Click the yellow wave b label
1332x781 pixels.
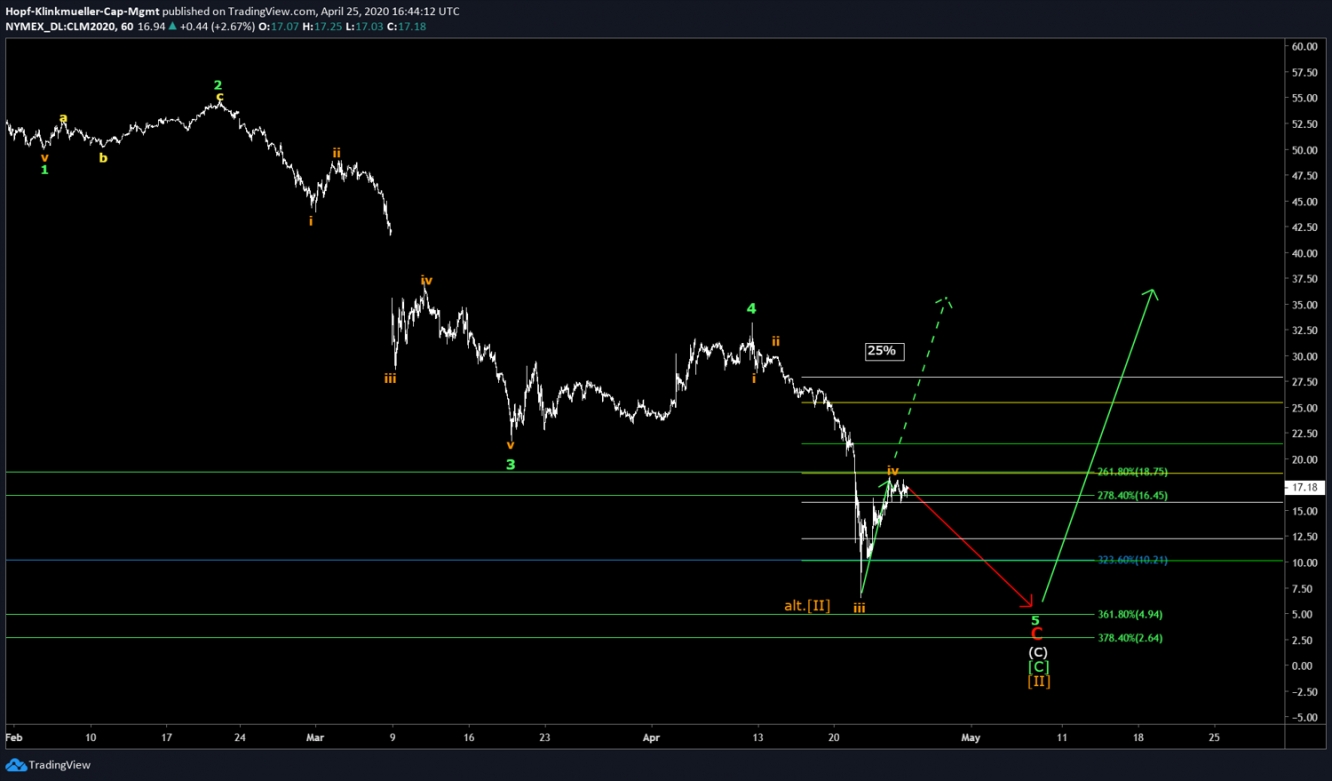[x=103, y=157]
